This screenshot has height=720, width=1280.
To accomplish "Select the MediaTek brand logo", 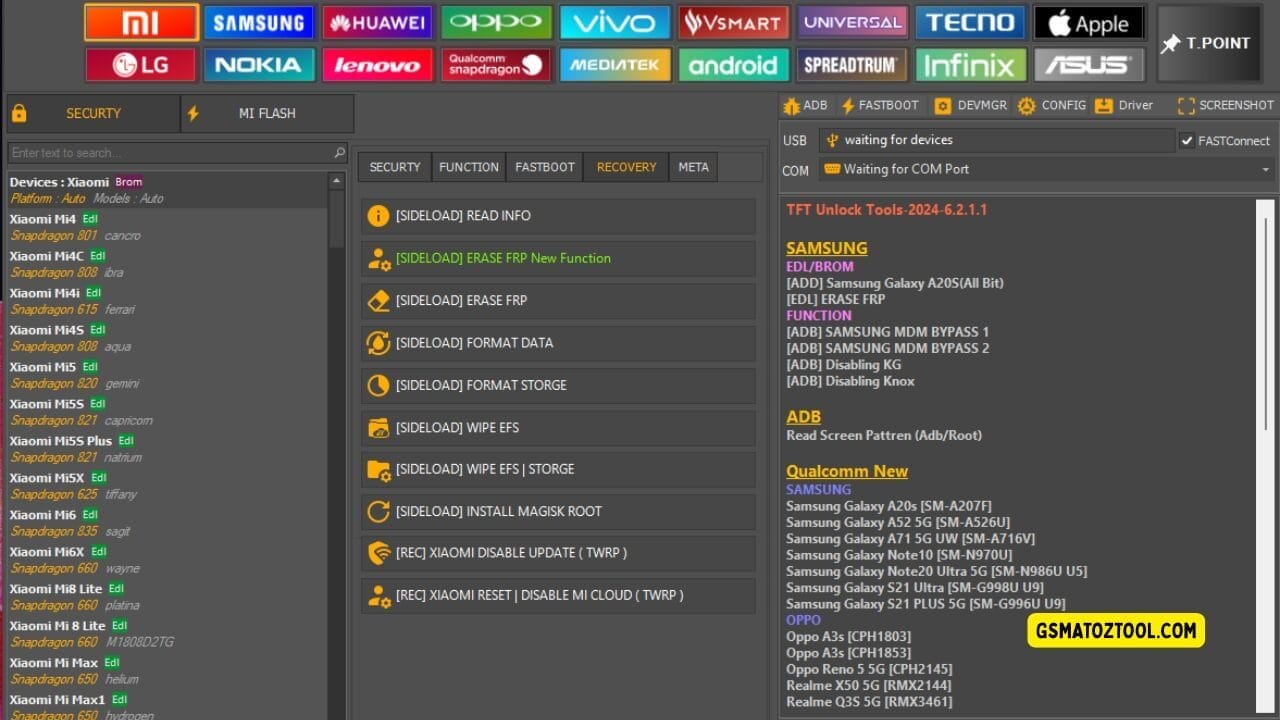I will (x=614, y=64).
